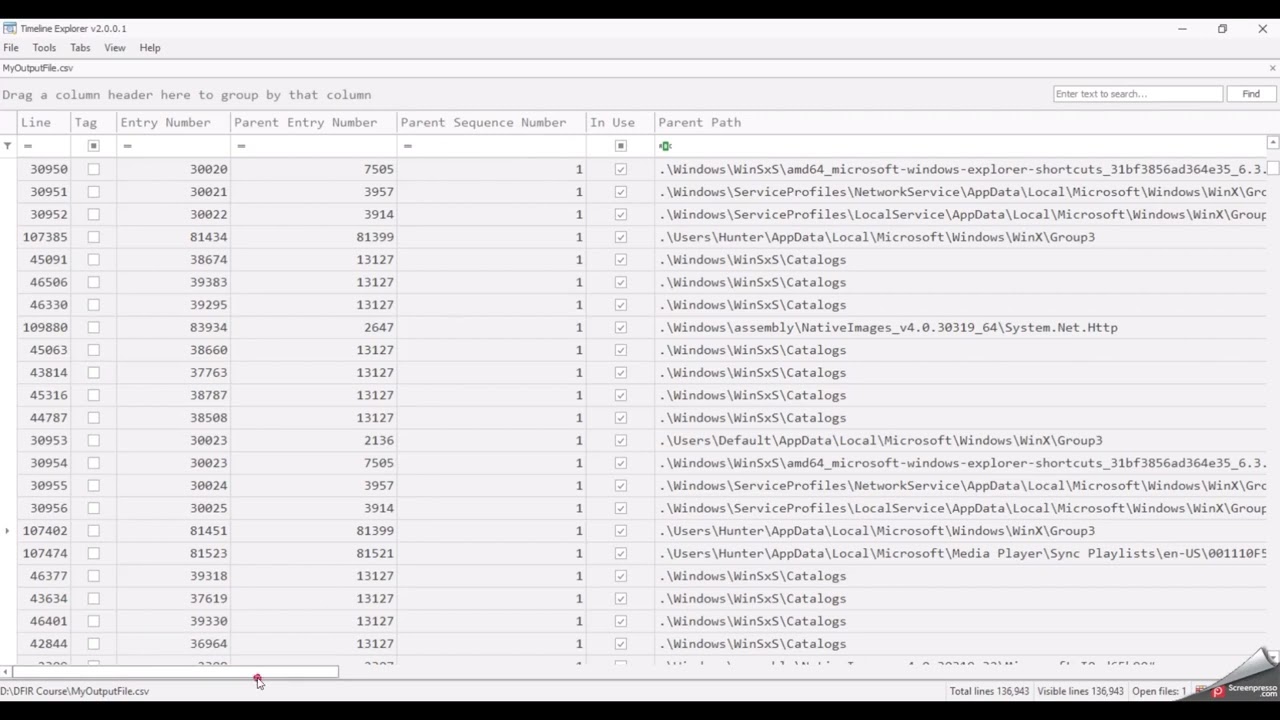Select Parent Entry Number cell 81521
The height and width of the screenshot is (720, 1280).
[313, 553]
